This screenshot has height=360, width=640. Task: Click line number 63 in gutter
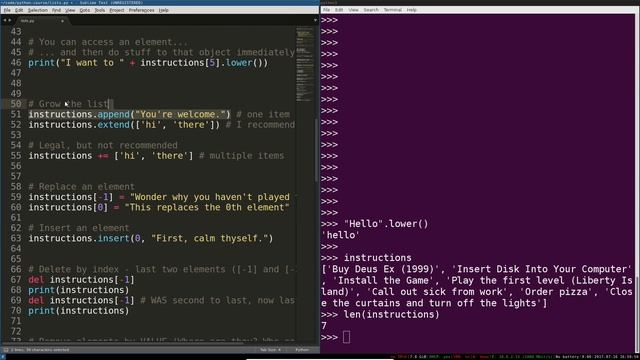[x=16, y=238]
